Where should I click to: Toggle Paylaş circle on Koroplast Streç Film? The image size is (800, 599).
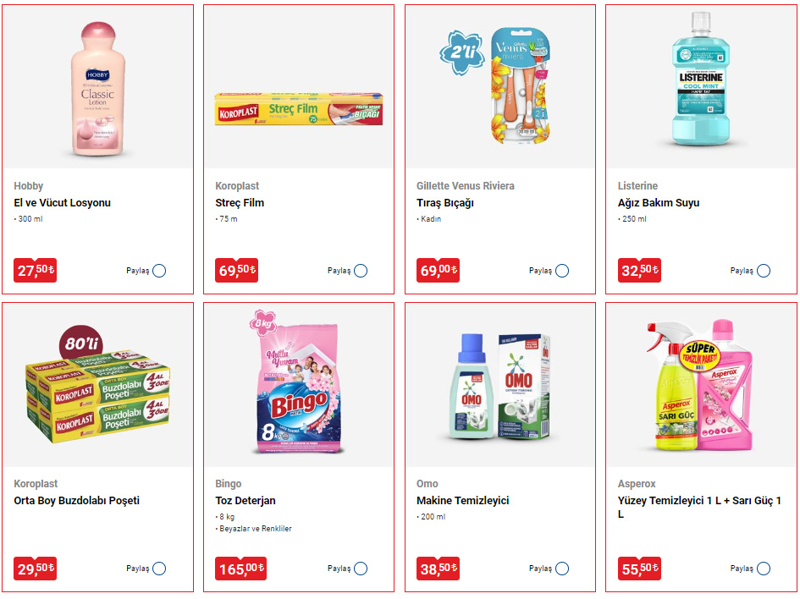point(361,270)
